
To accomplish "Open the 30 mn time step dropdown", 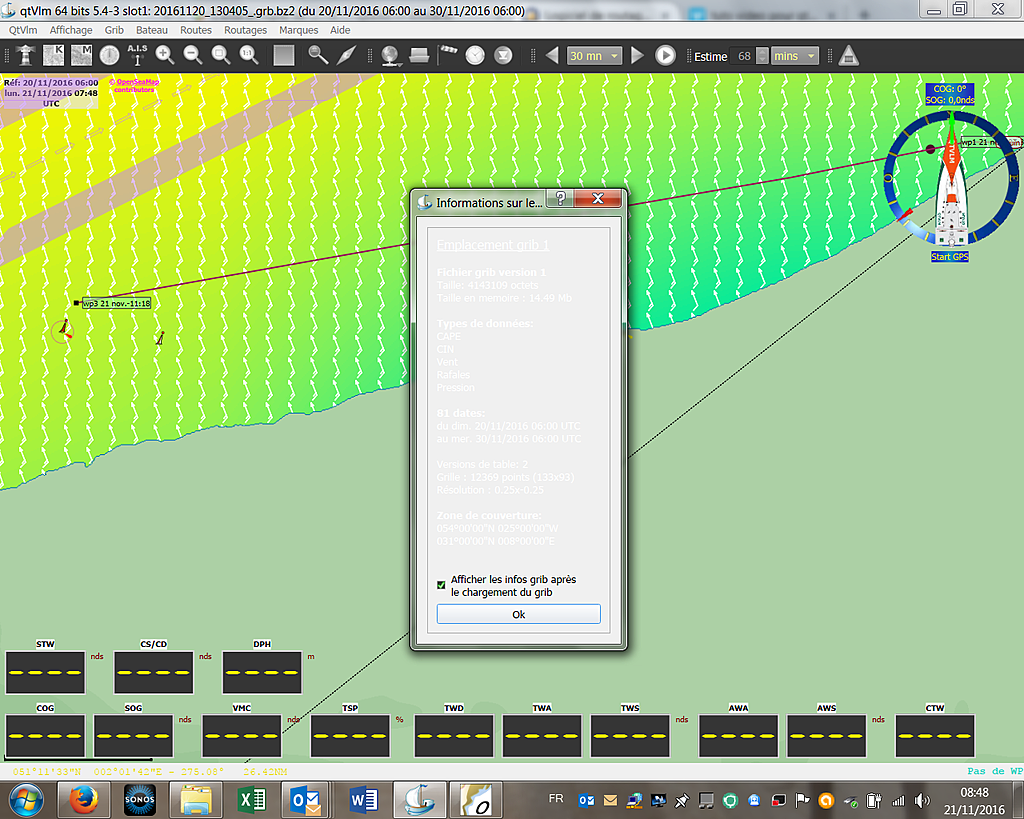I will (x=594, y=56).
